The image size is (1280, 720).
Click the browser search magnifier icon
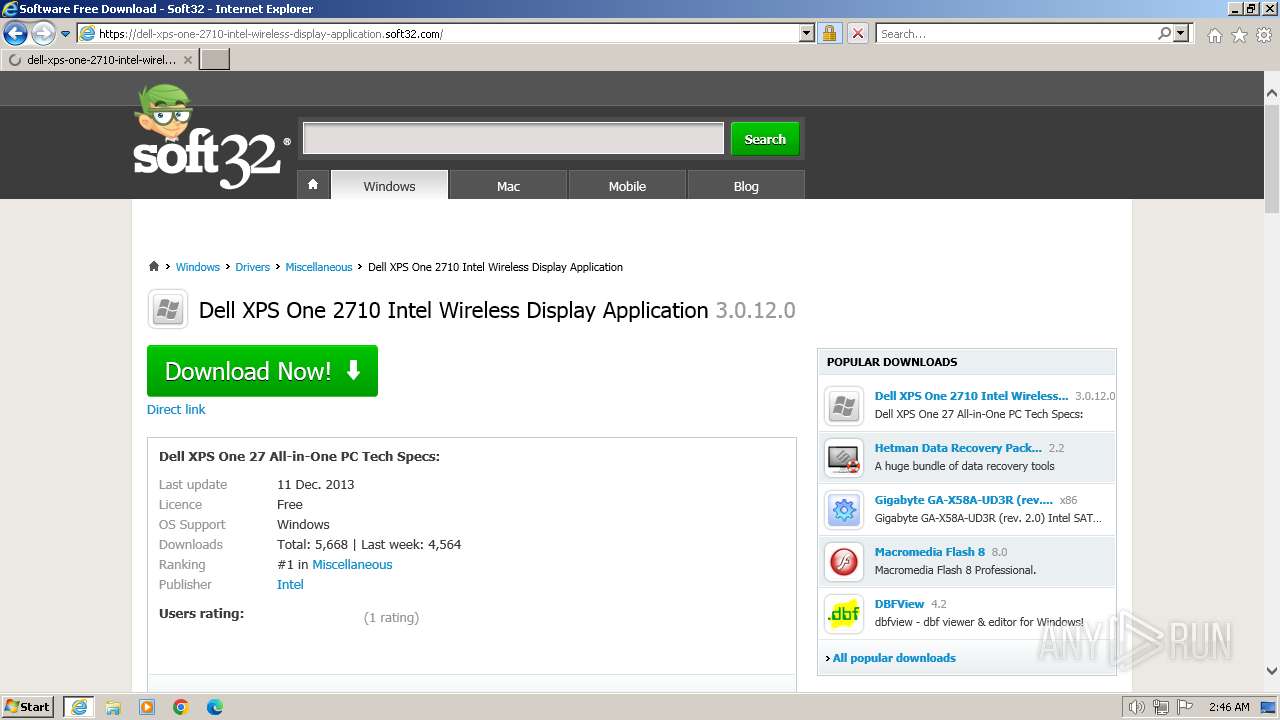[x=1164, y=33]
